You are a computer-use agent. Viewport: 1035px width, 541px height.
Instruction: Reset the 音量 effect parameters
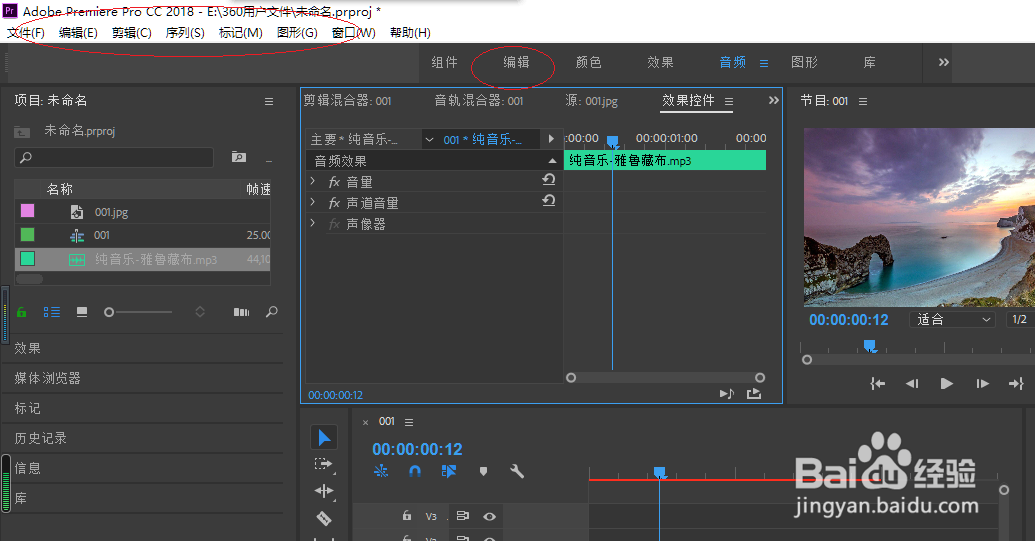point(549,179)
